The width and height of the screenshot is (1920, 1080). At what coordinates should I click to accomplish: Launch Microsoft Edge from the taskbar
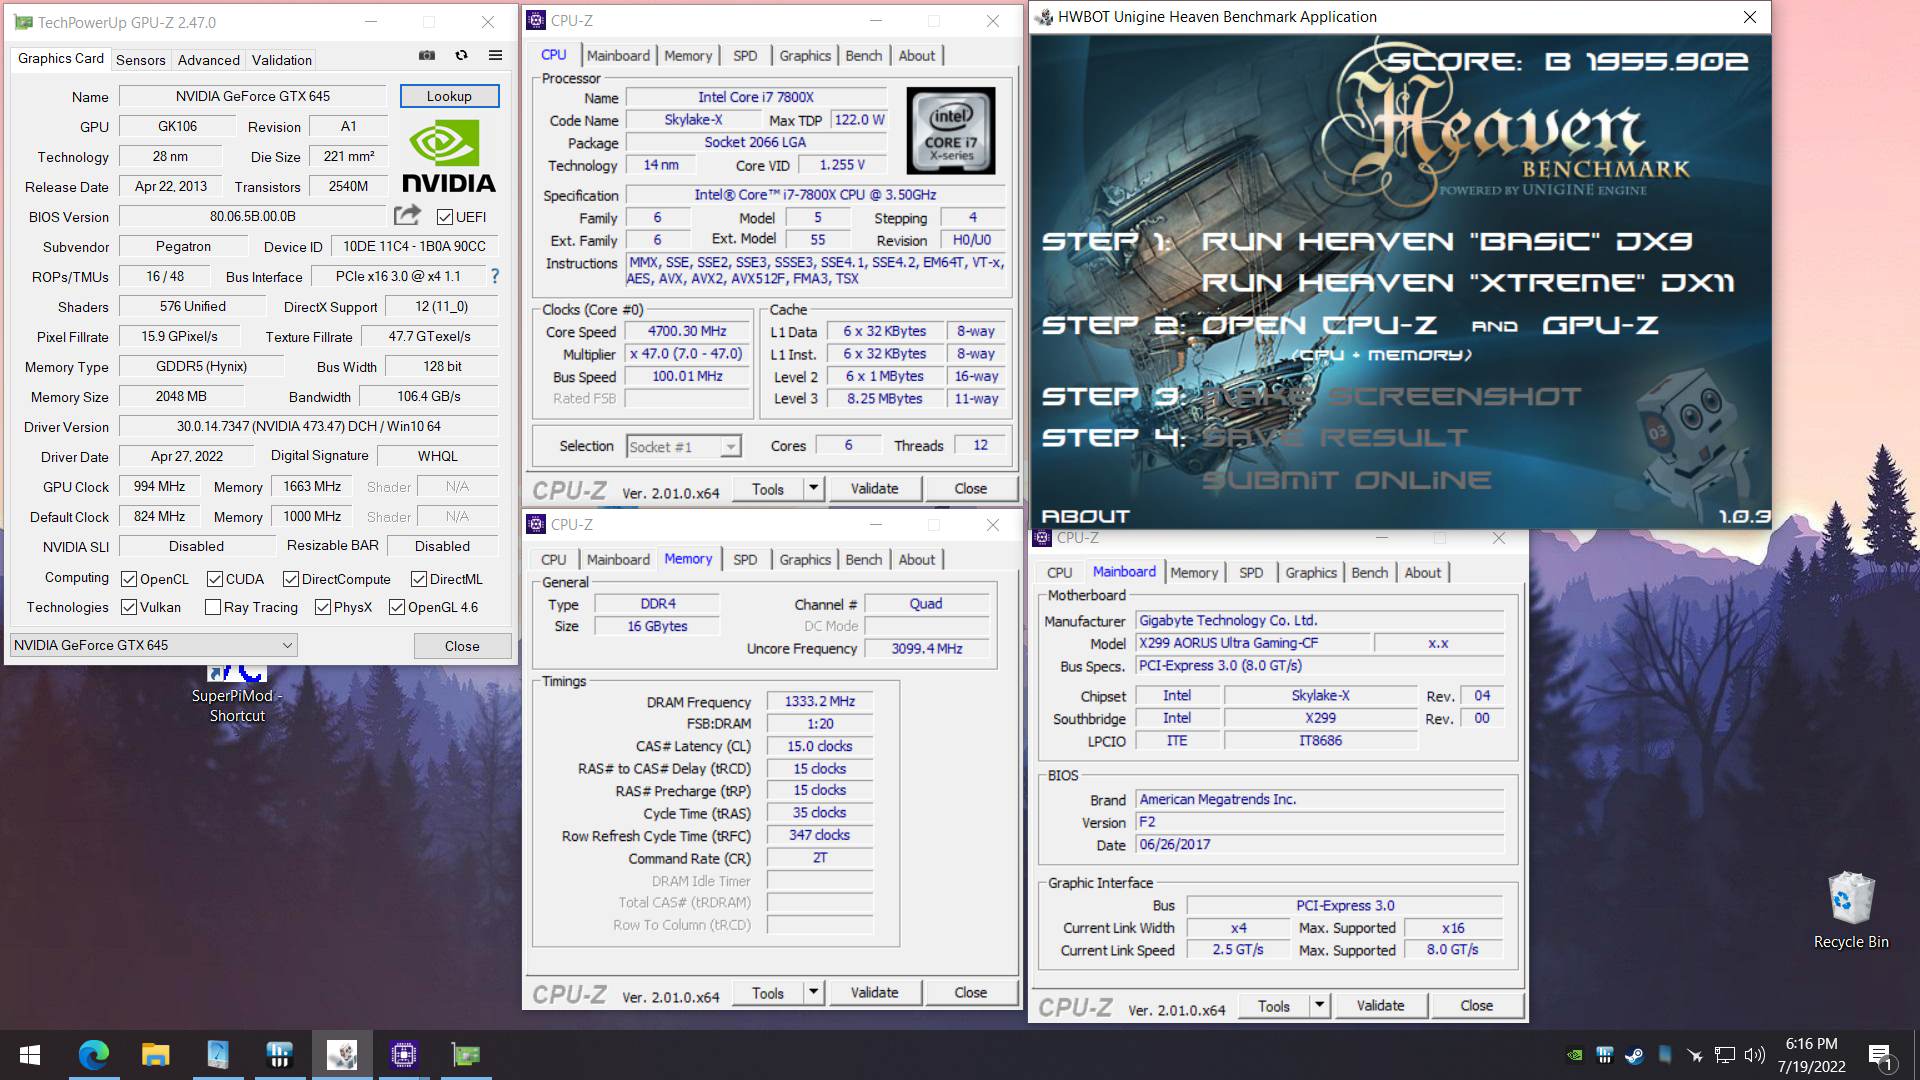[x=94, y=1054]
